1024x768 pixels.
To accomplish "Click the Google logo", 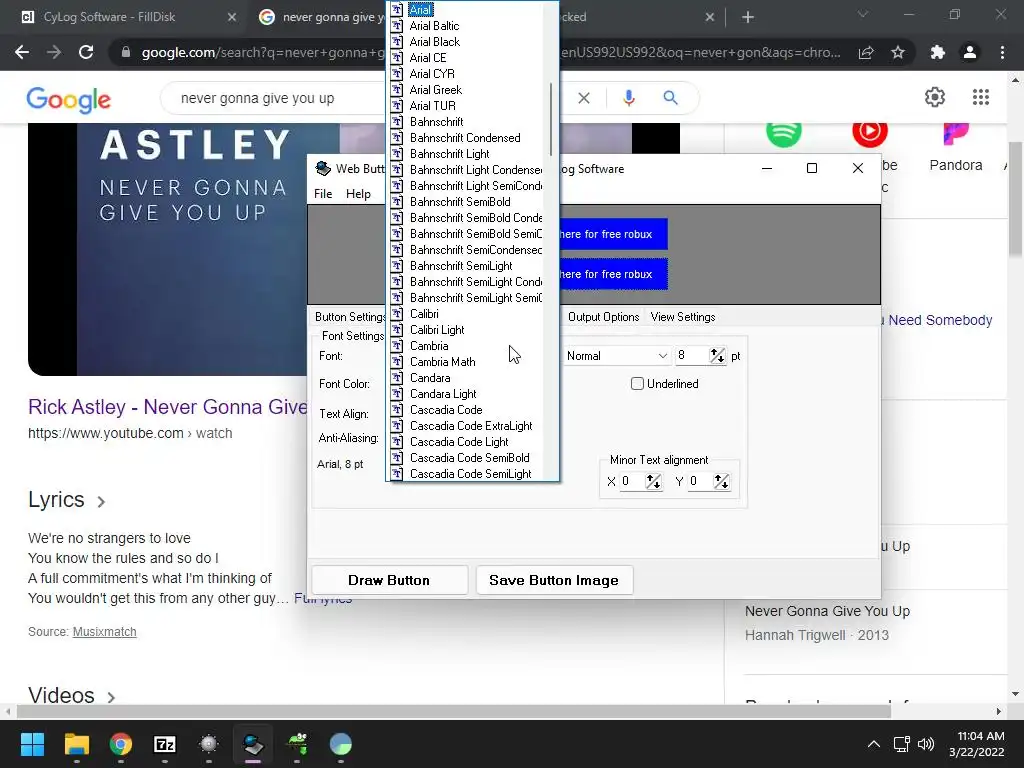I will (69, 99).
